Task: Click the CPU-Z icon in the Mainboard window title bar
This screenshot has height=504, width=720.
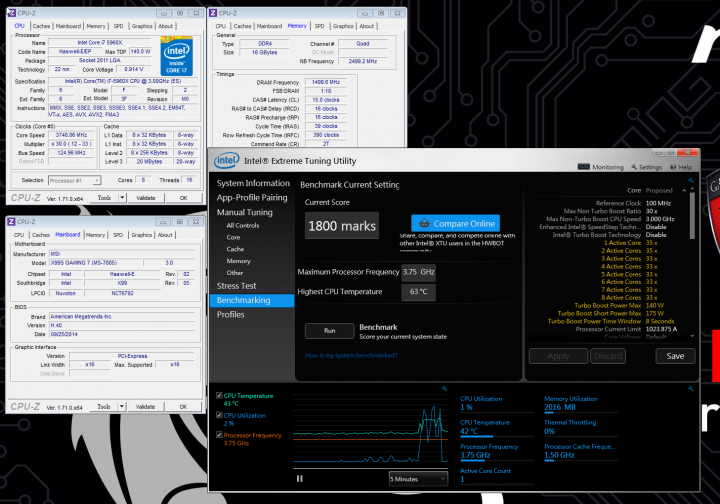Action: [x=11, y=221]
